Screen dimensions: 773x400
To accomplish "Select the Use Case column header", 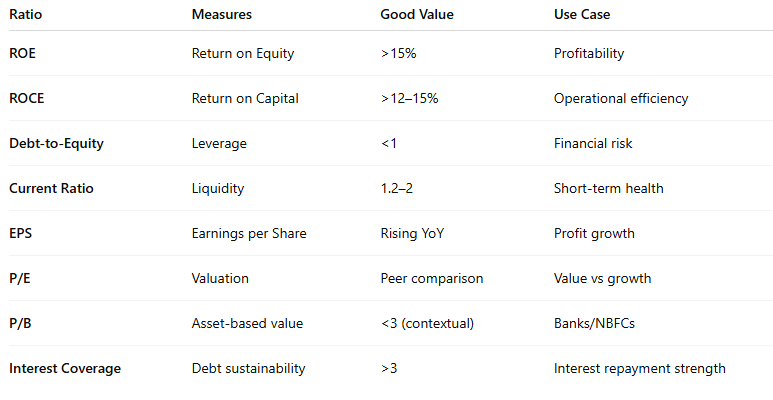I will 582,14.
